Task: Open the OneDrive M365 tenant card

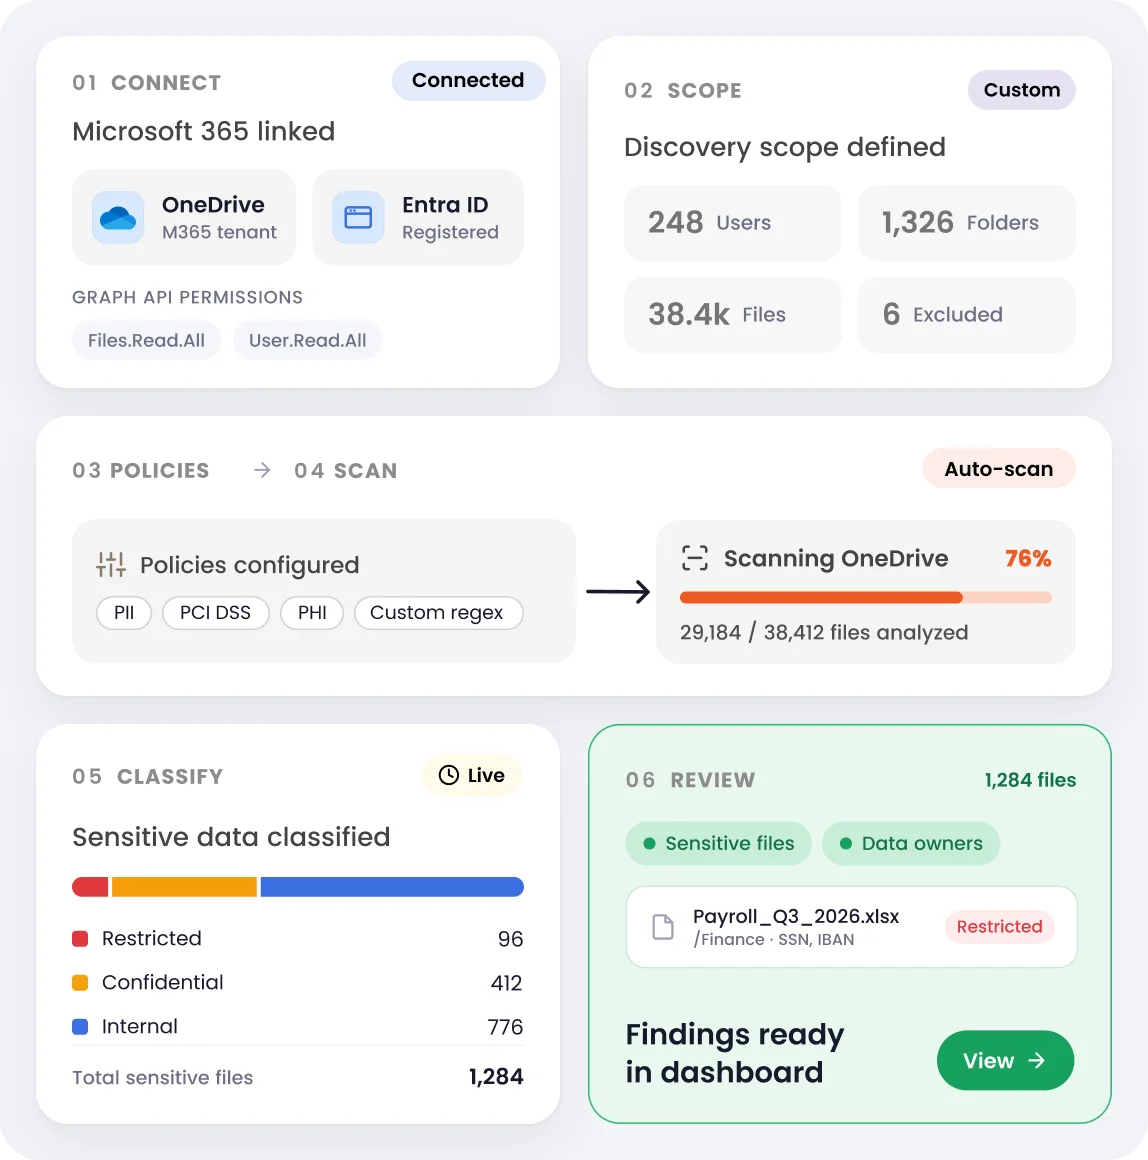Action: (x=184, y=218)
